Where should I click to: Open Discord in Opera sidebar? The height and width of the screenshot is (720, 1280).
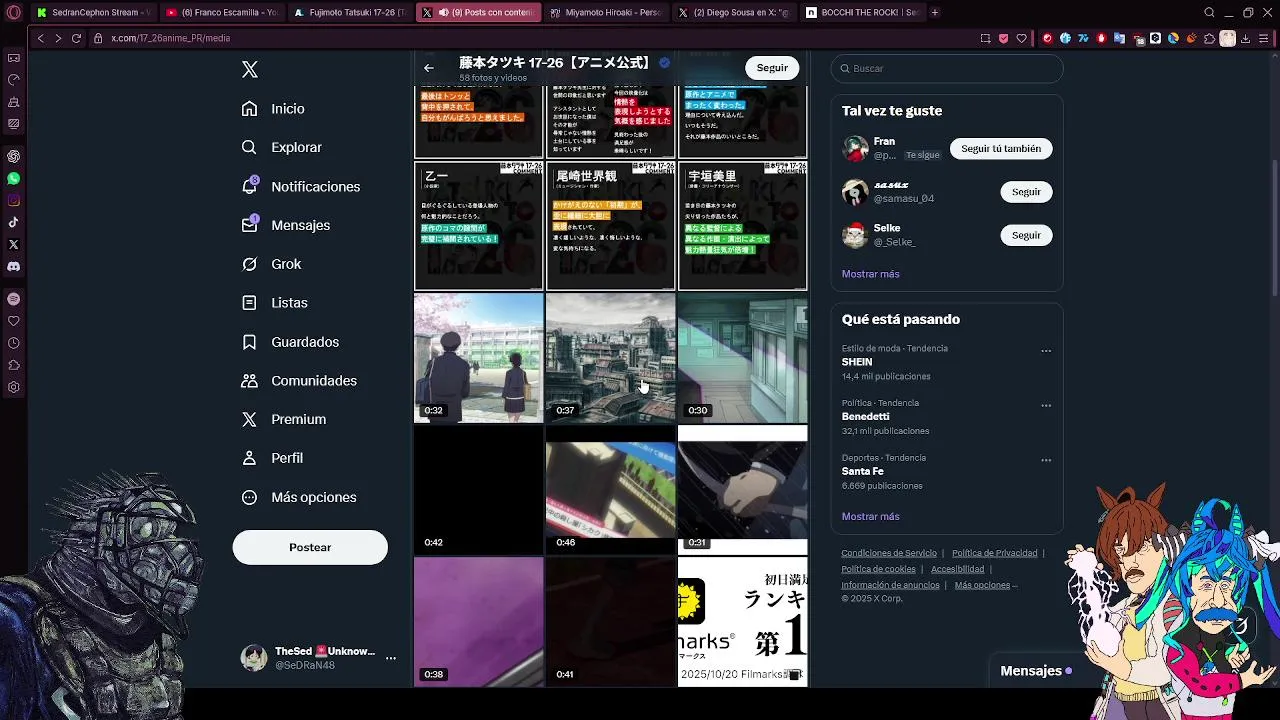click(x=13, y=266)
